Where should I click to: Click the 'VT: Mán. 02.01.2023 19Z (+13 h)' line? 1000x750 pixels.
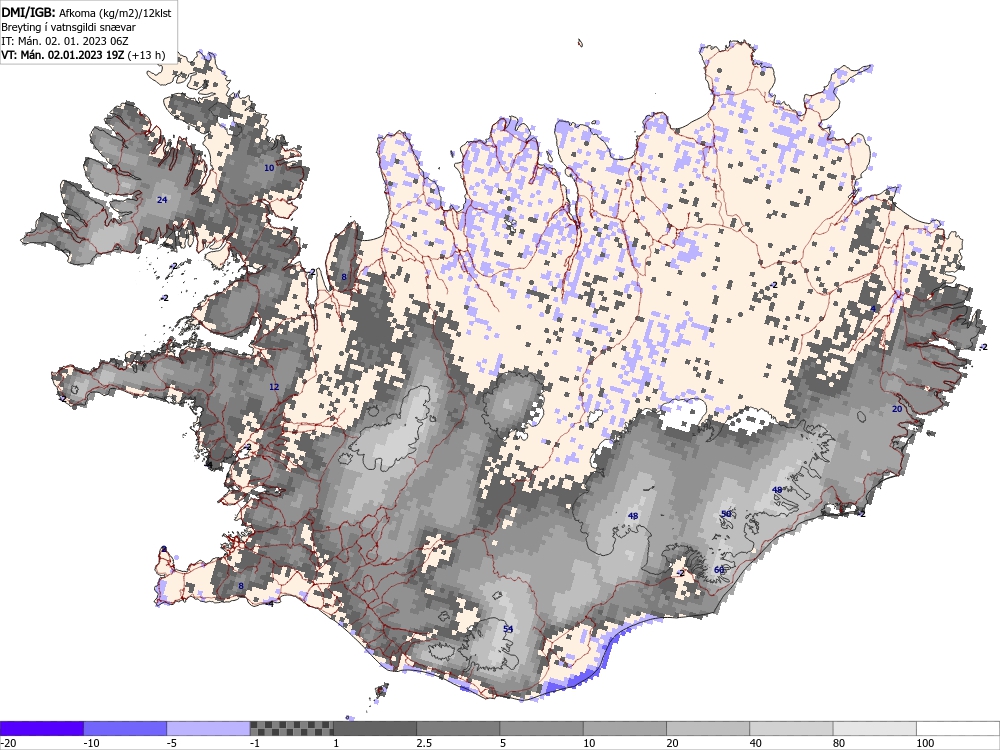pyautogui.click(x=83, y=55)
